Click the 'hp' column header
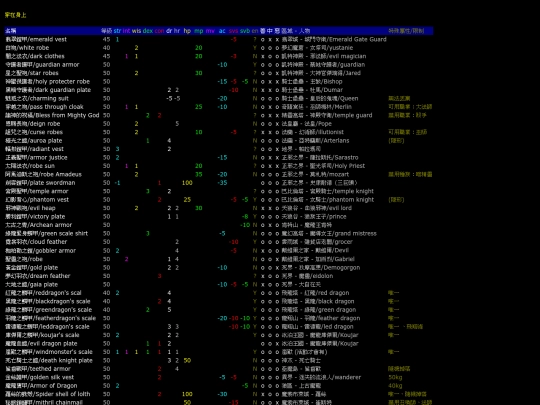This screenshot has height=405, width=540. 187,31
